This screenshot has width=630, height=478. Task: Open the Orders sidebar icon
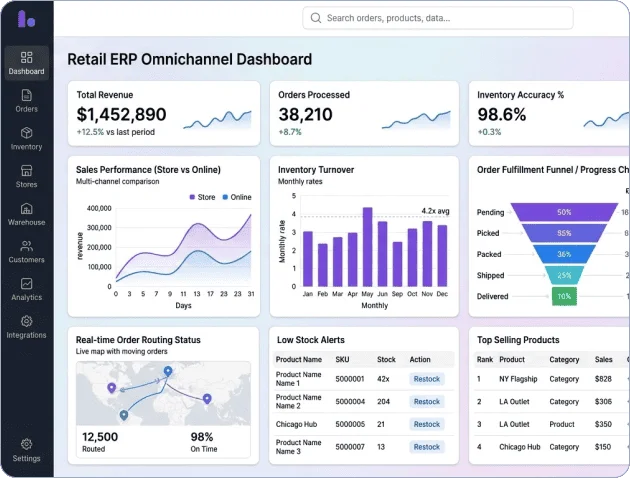click(27, 95)
